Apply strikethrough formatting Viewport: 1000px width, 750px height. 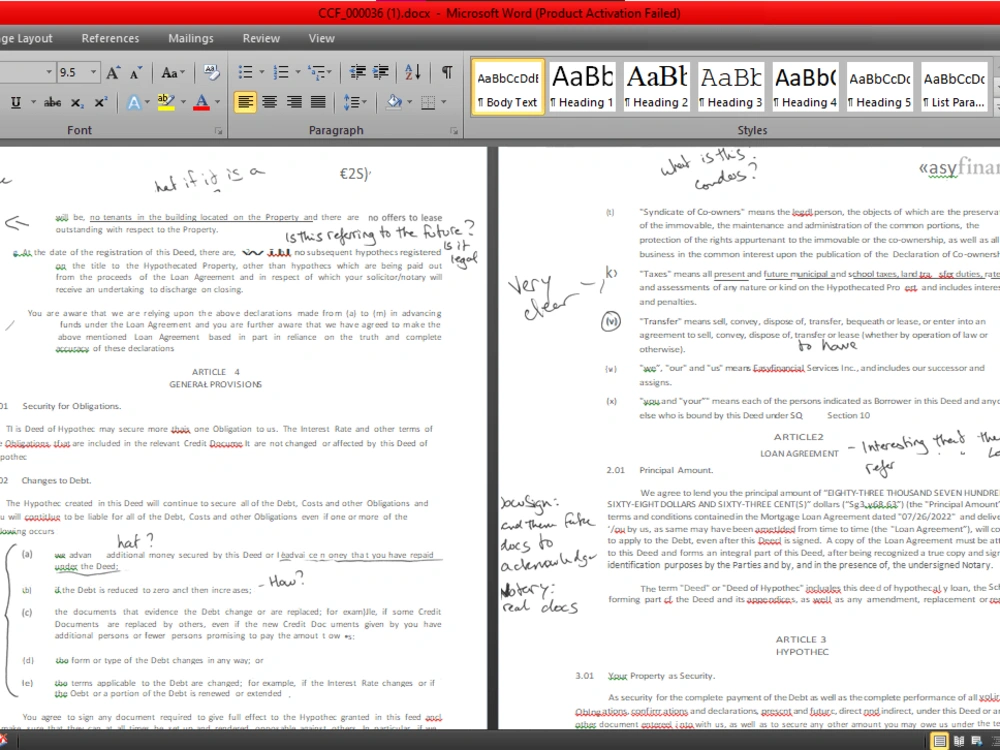tap(52, 102)
